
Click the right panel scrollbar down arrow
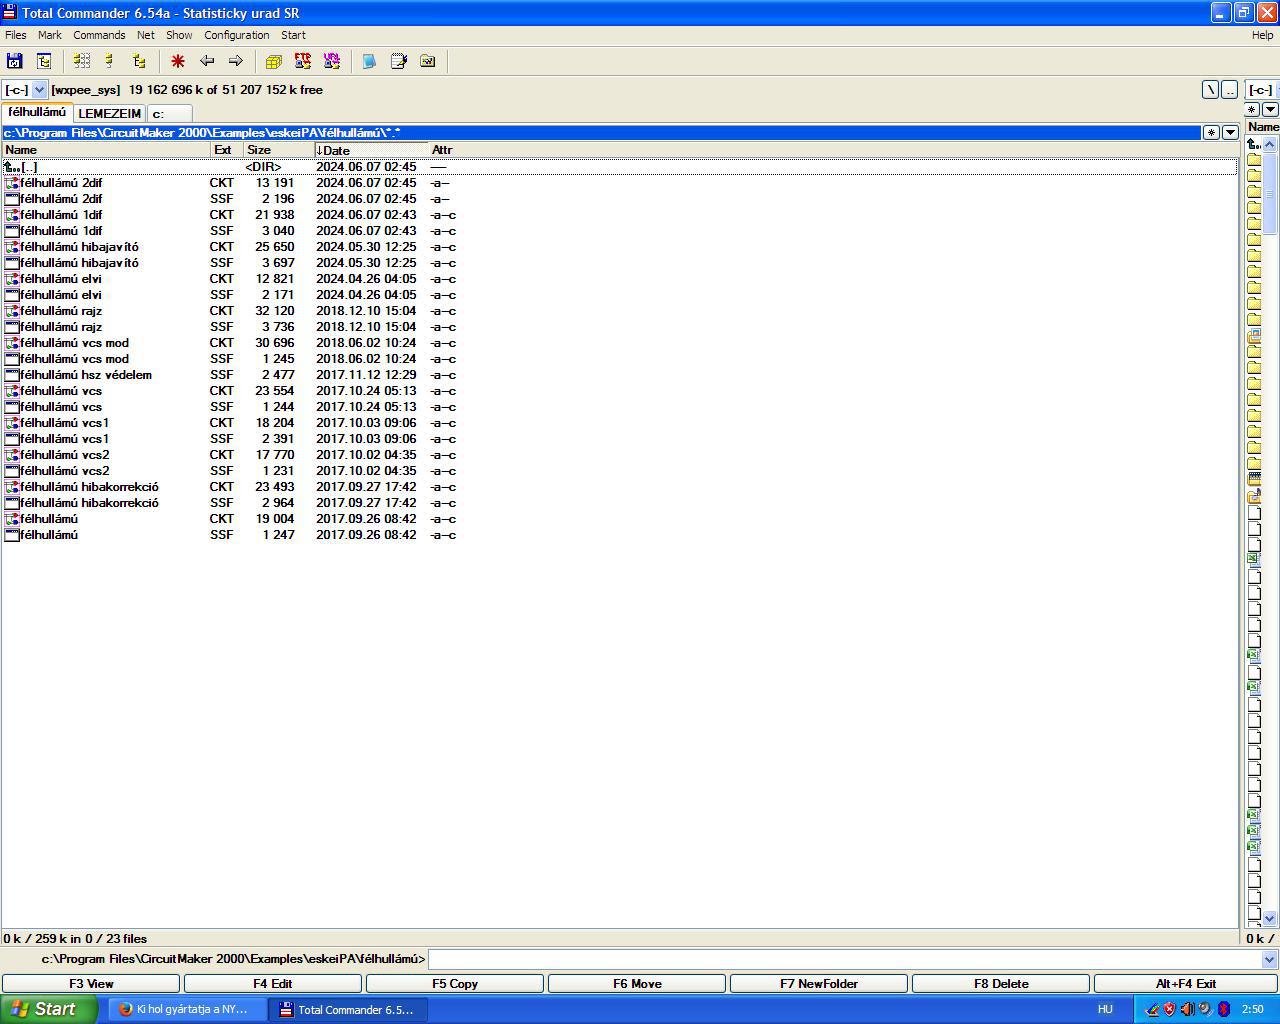tap(1270, 918)
